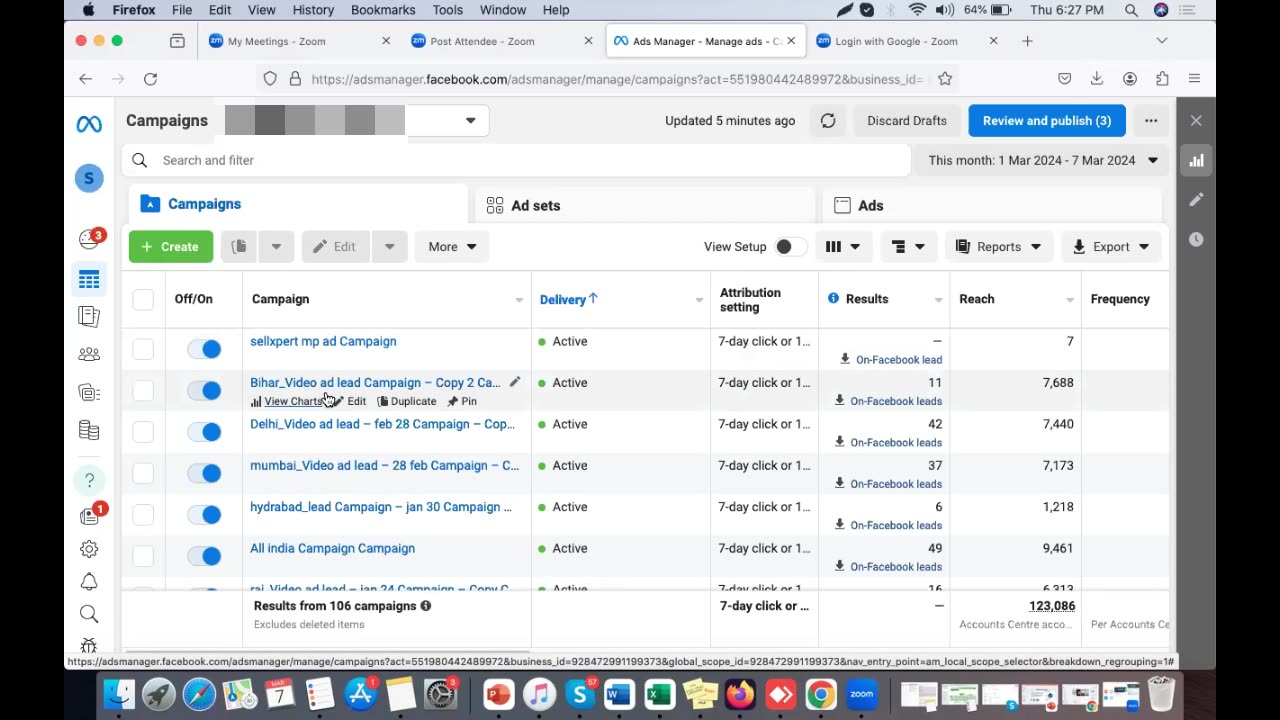Image resolution: width=1280 pixels, height=720 pixels.
Task: Open the Audiences people sidebar icon
Action: (x=89, y=354)
